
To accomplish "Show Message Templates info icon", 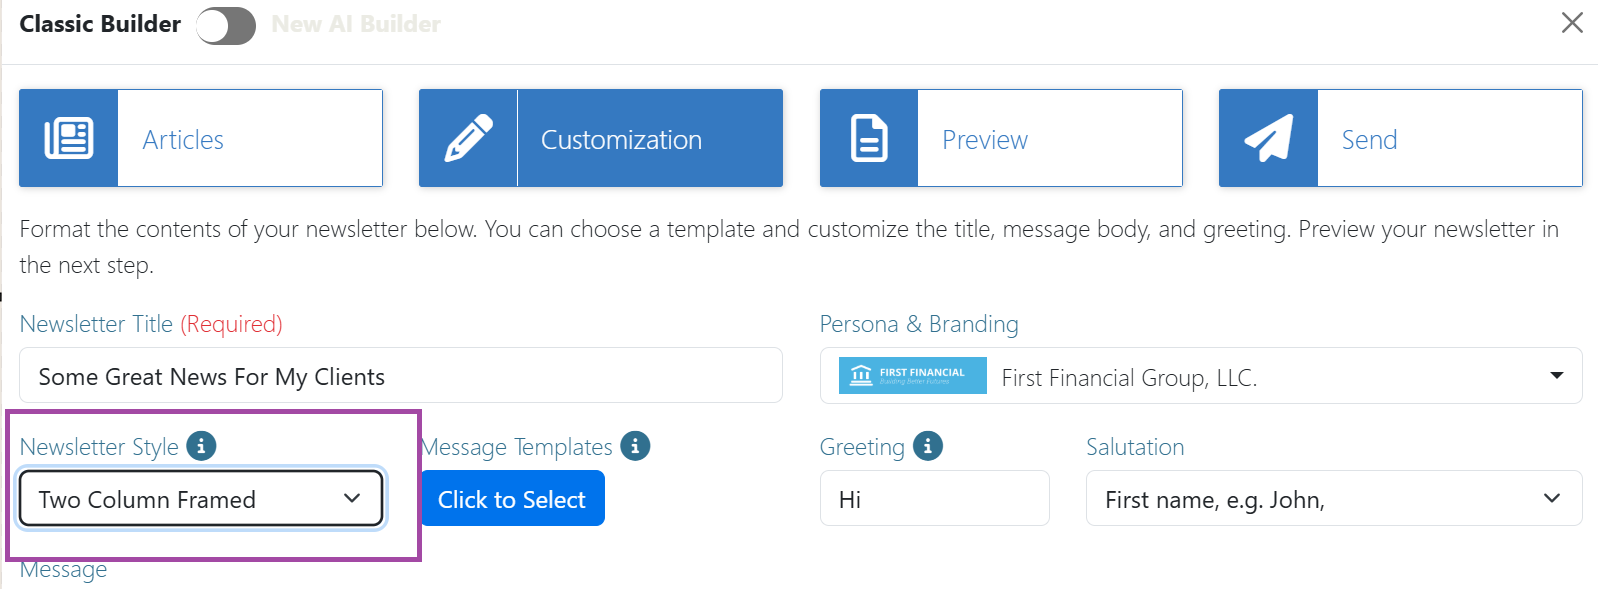I will click(x=635, y=446).
